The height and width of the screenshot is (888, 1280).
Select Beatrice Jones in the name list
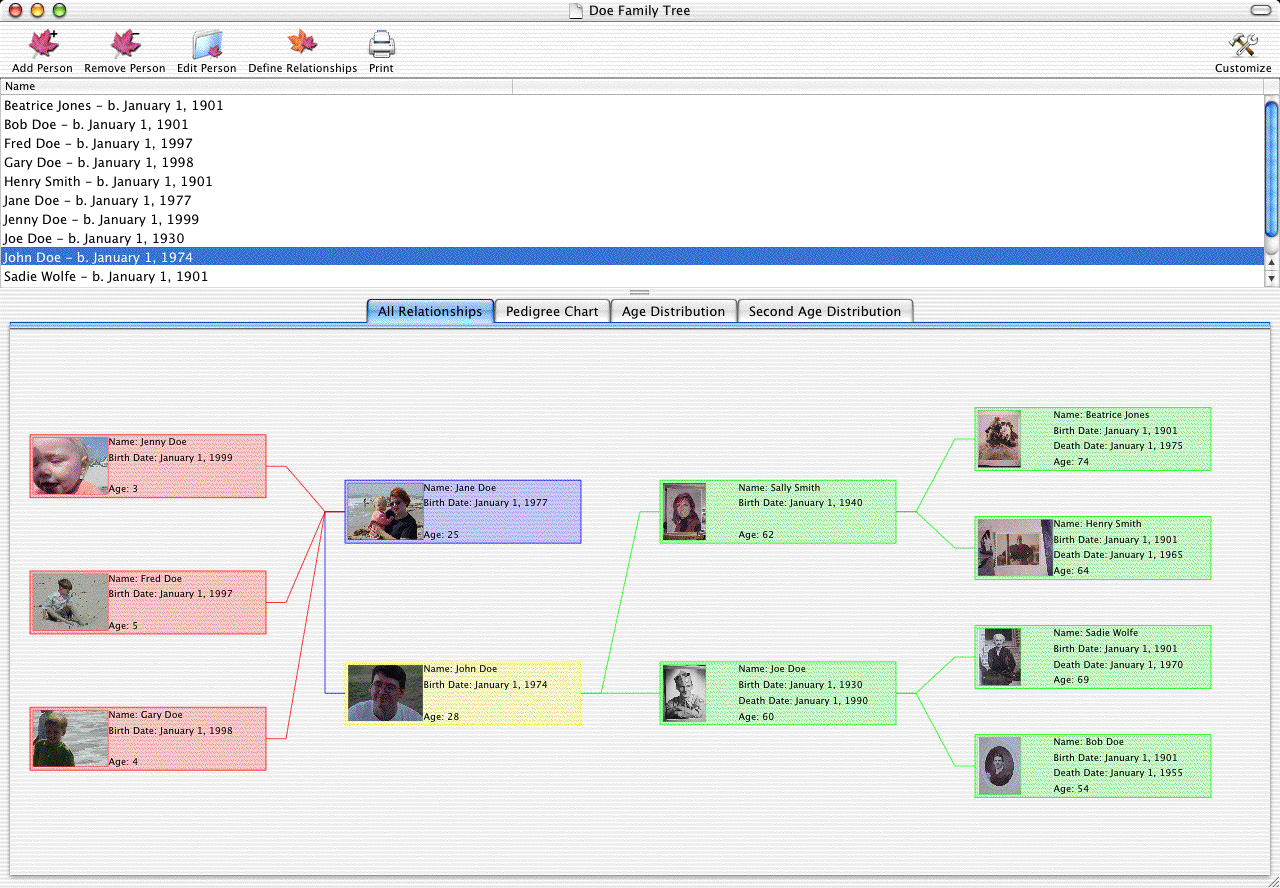114,105
